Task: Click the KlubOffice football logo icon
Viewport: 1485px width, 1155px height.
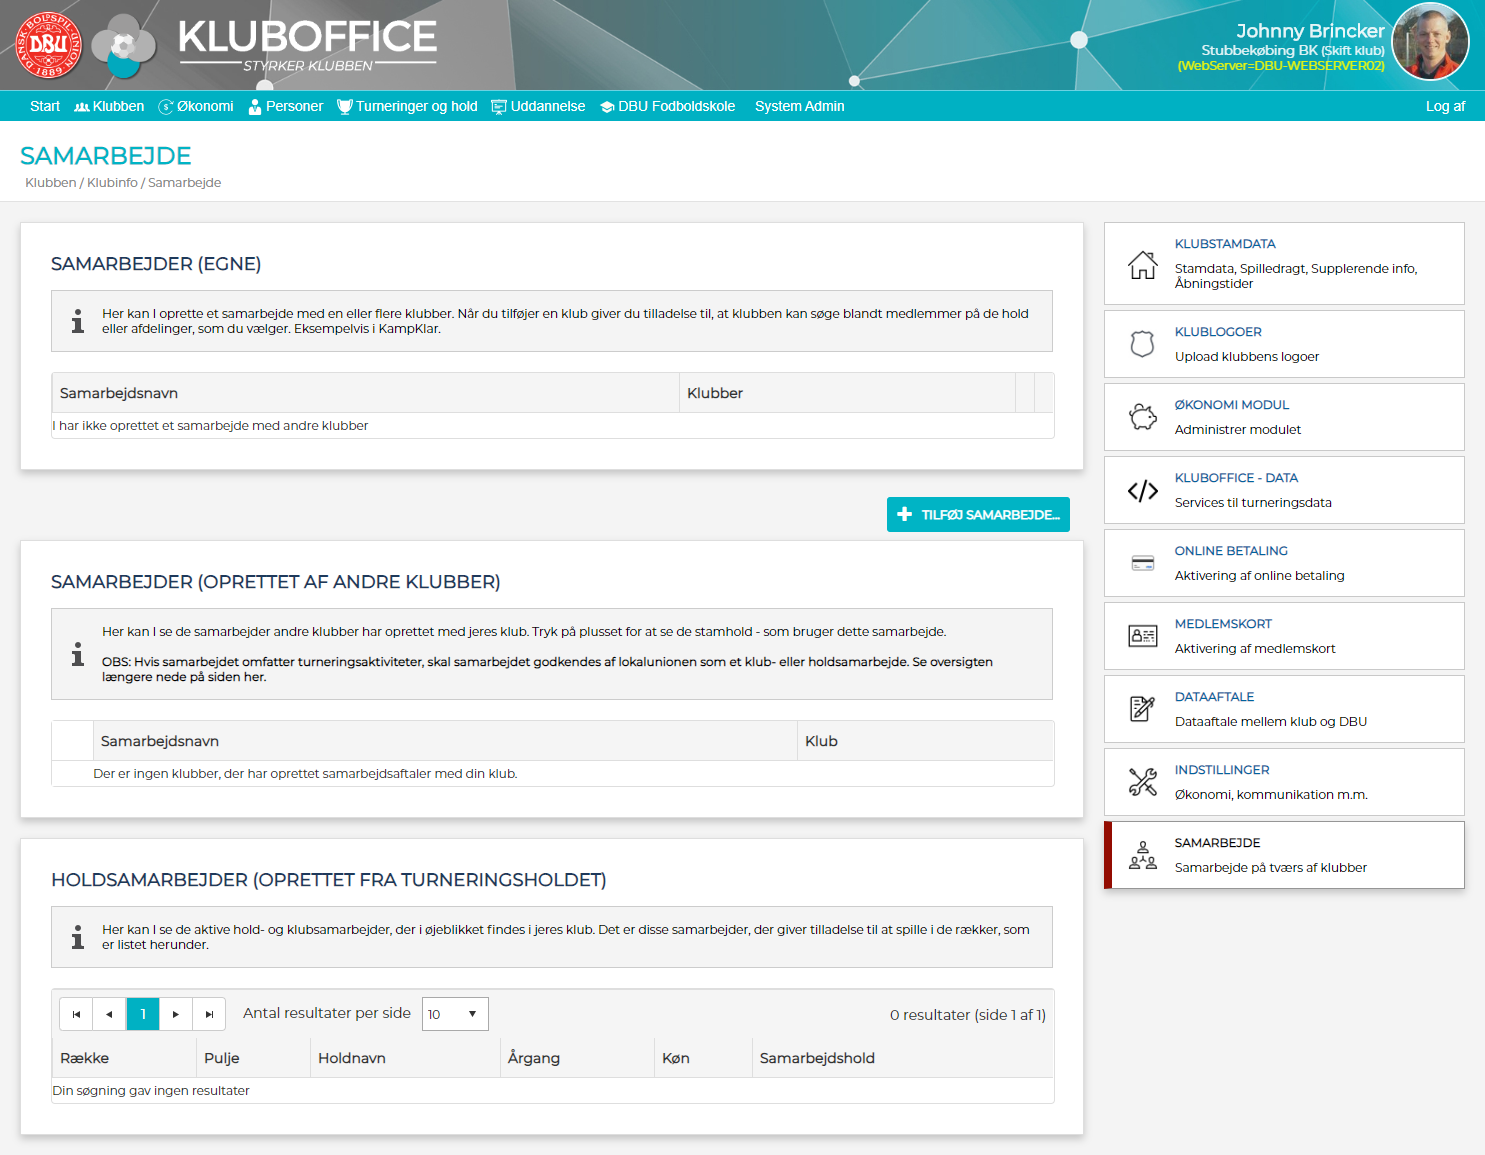Action: point(124,46)
